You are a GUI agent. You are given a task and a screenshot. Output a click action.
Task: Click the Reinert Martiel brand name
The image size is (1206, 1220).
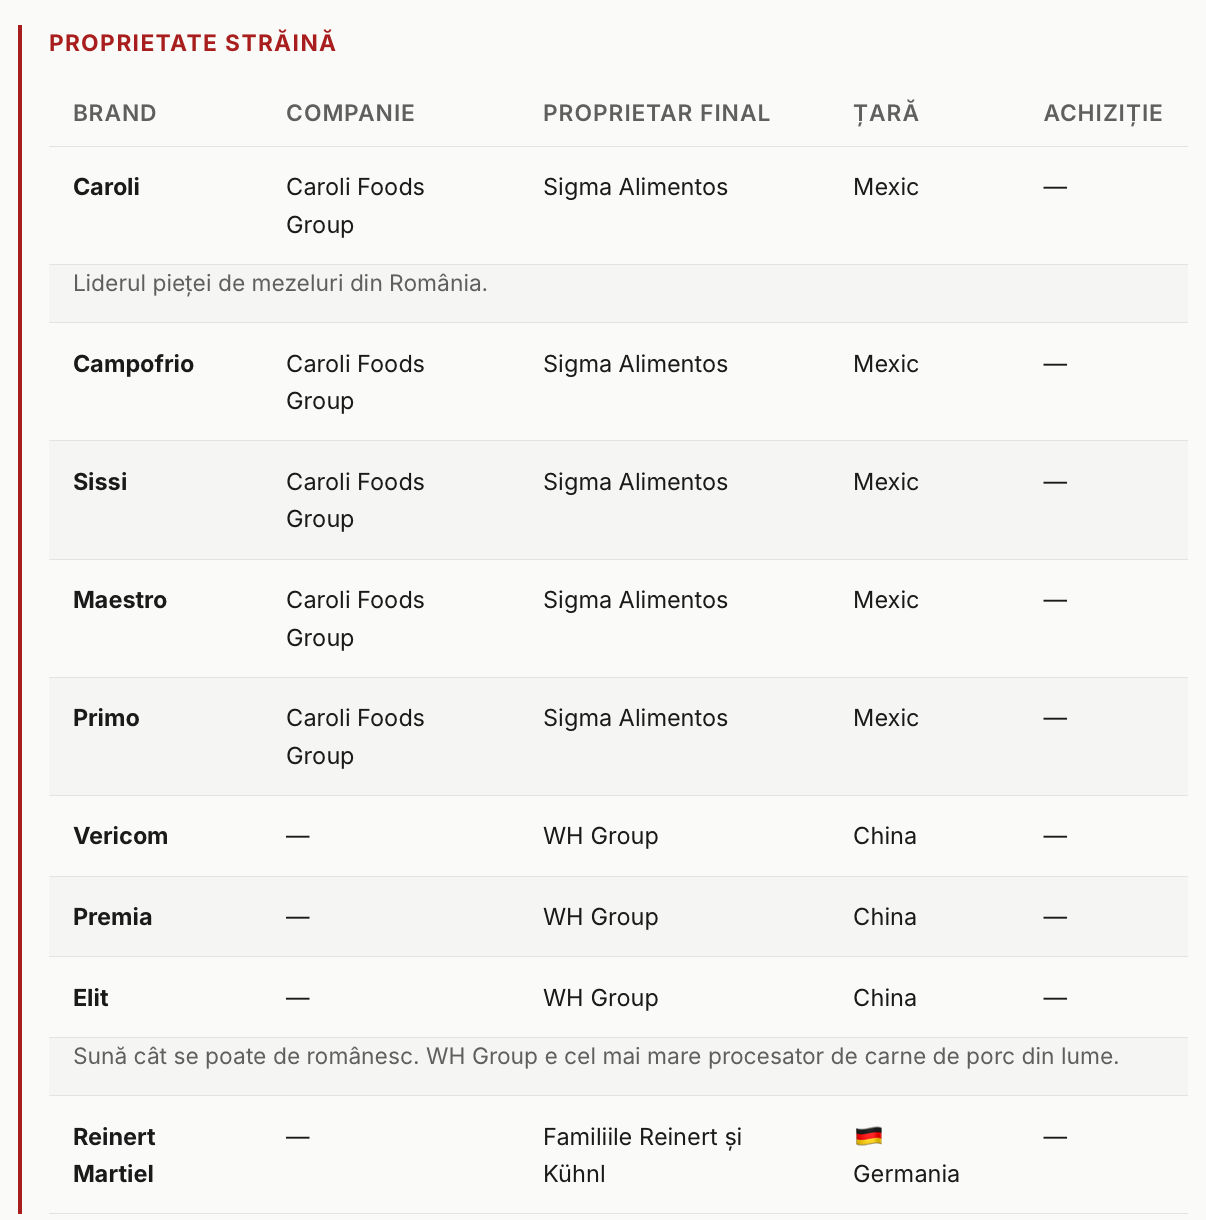click(x=114, y=1155)
